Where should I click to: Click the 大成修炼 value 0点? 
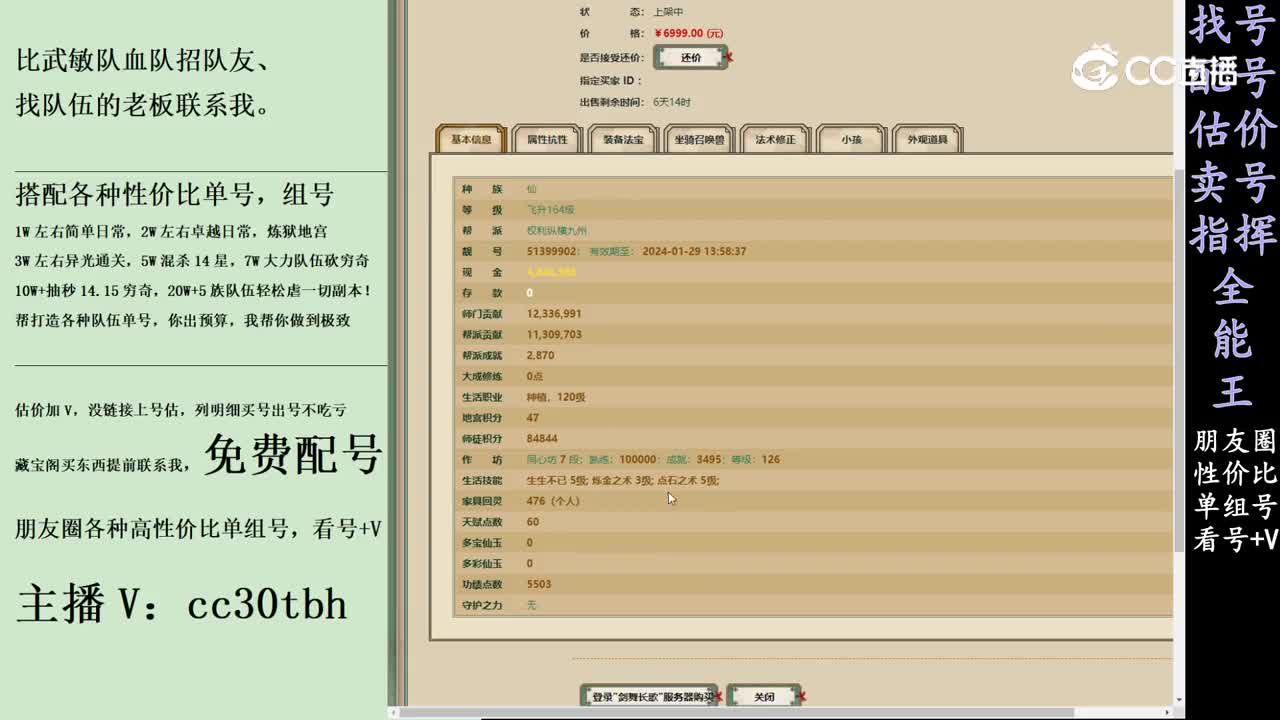535,376
